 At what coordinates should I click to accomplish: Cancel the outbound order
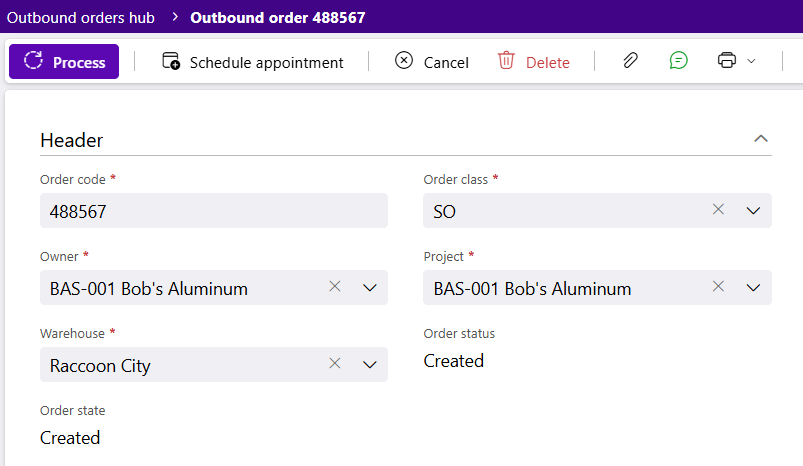pyautogui.click(x=432, y=62)
